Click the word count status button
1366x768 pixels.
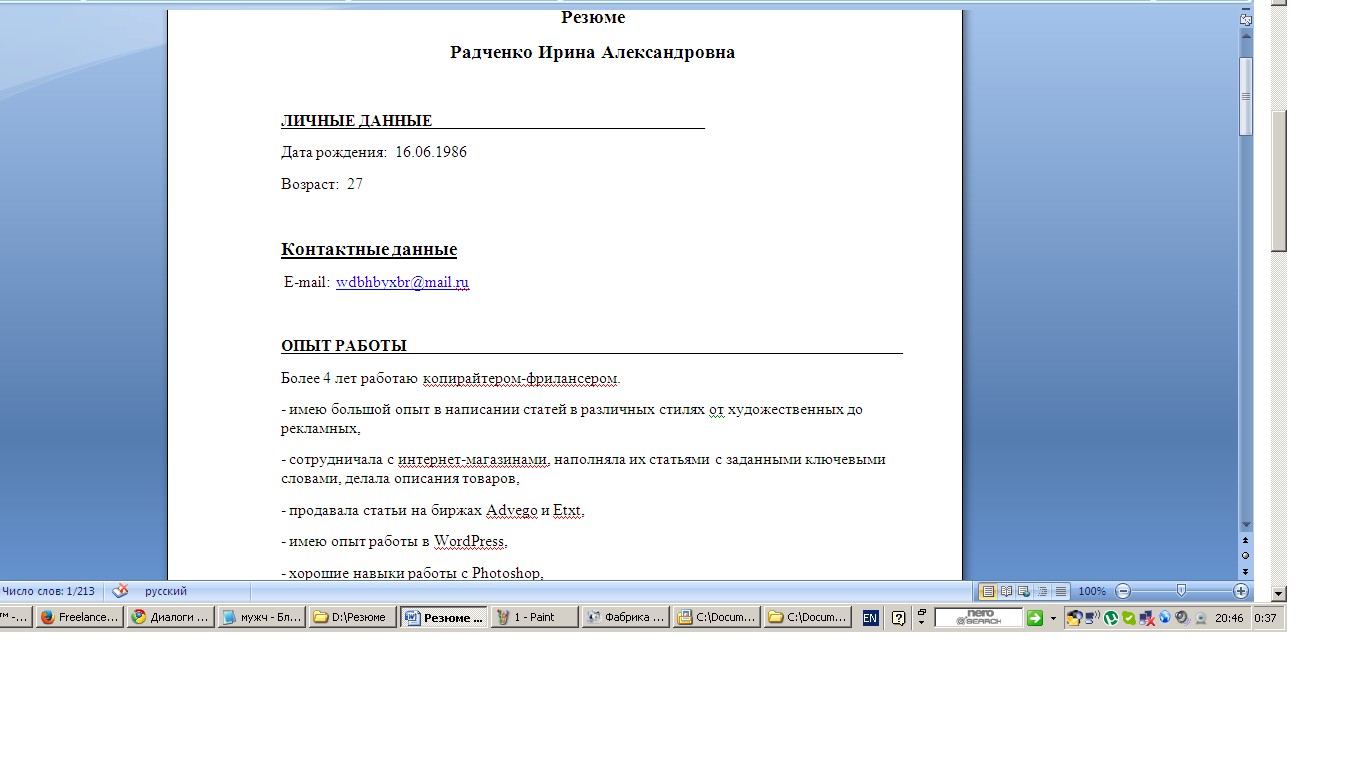coord(49,591)
